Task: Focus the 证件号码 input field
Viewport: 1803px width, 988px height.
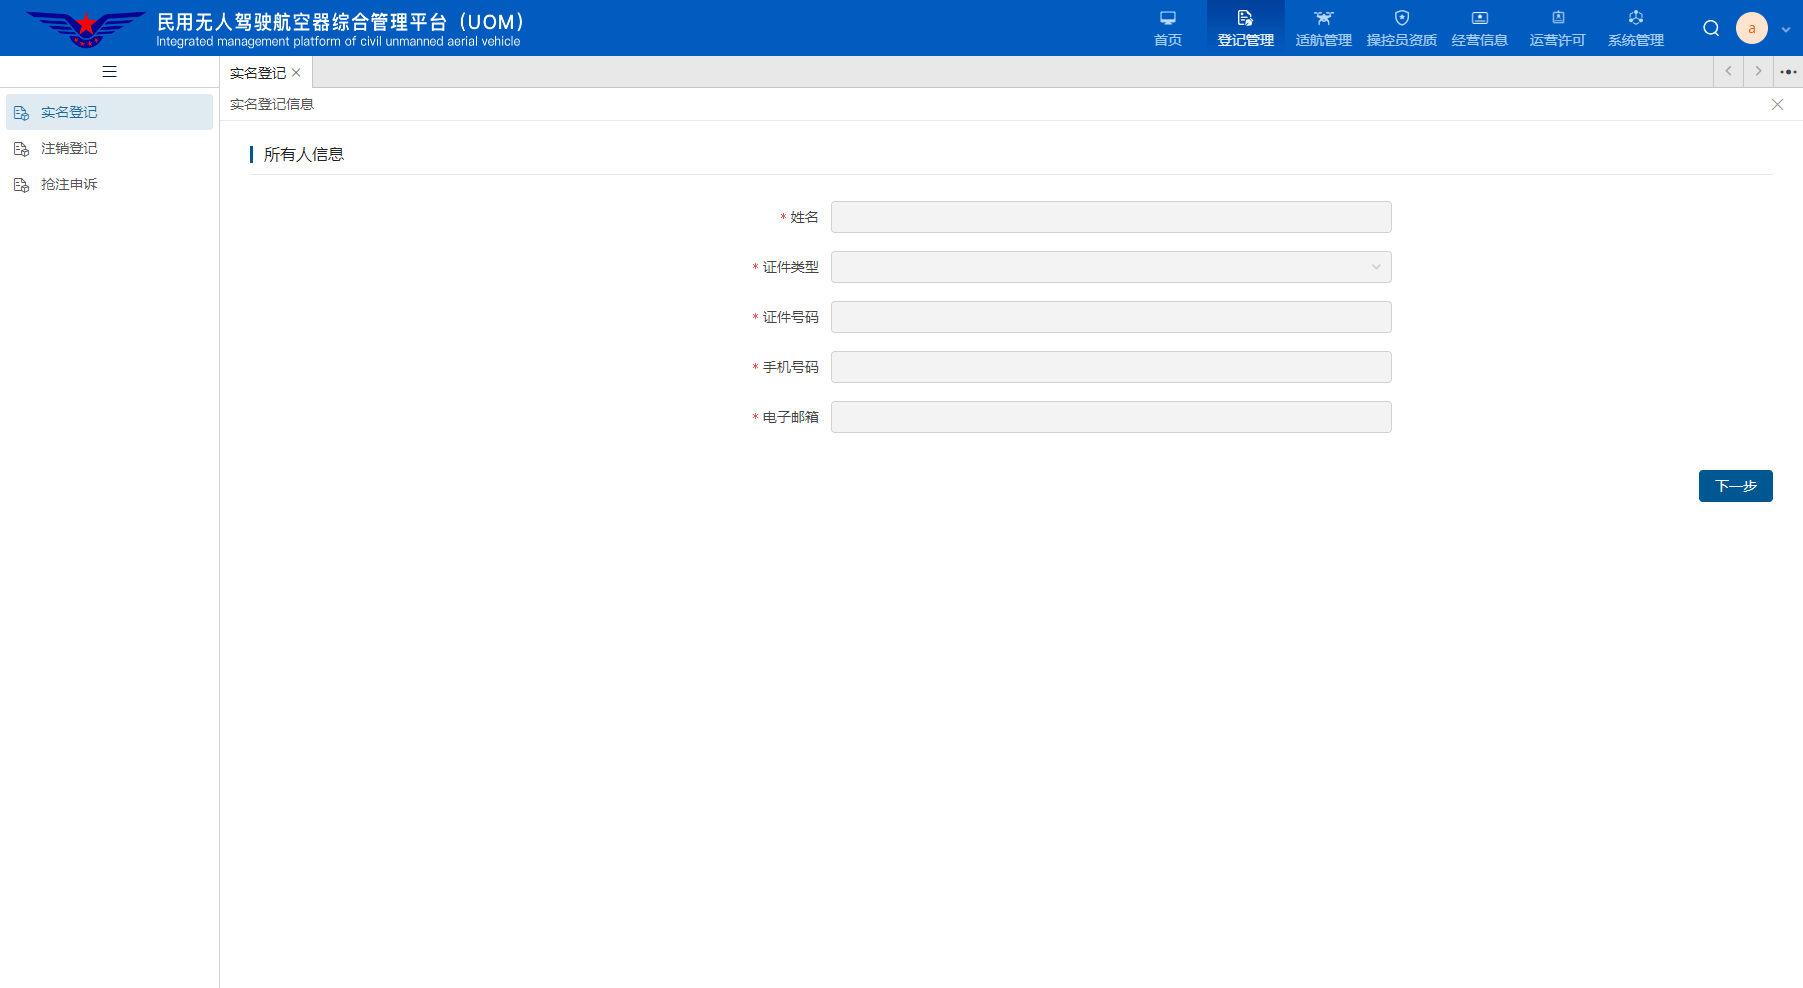Action: point(1111,317)
